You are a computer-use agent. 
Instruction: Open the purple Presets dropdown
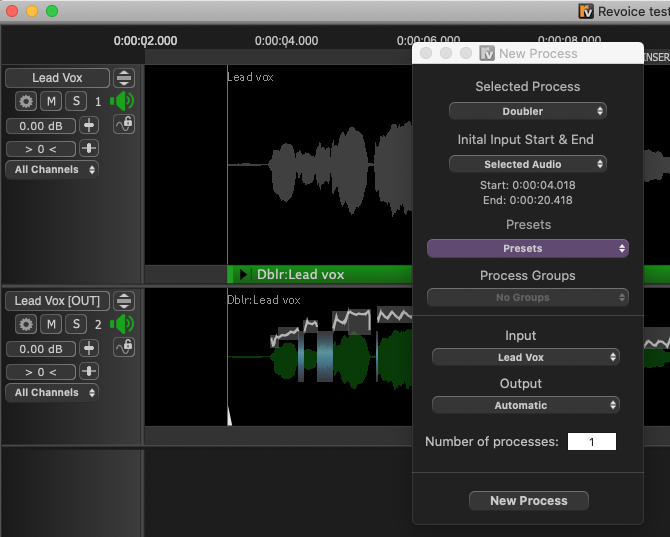(528, 248)
